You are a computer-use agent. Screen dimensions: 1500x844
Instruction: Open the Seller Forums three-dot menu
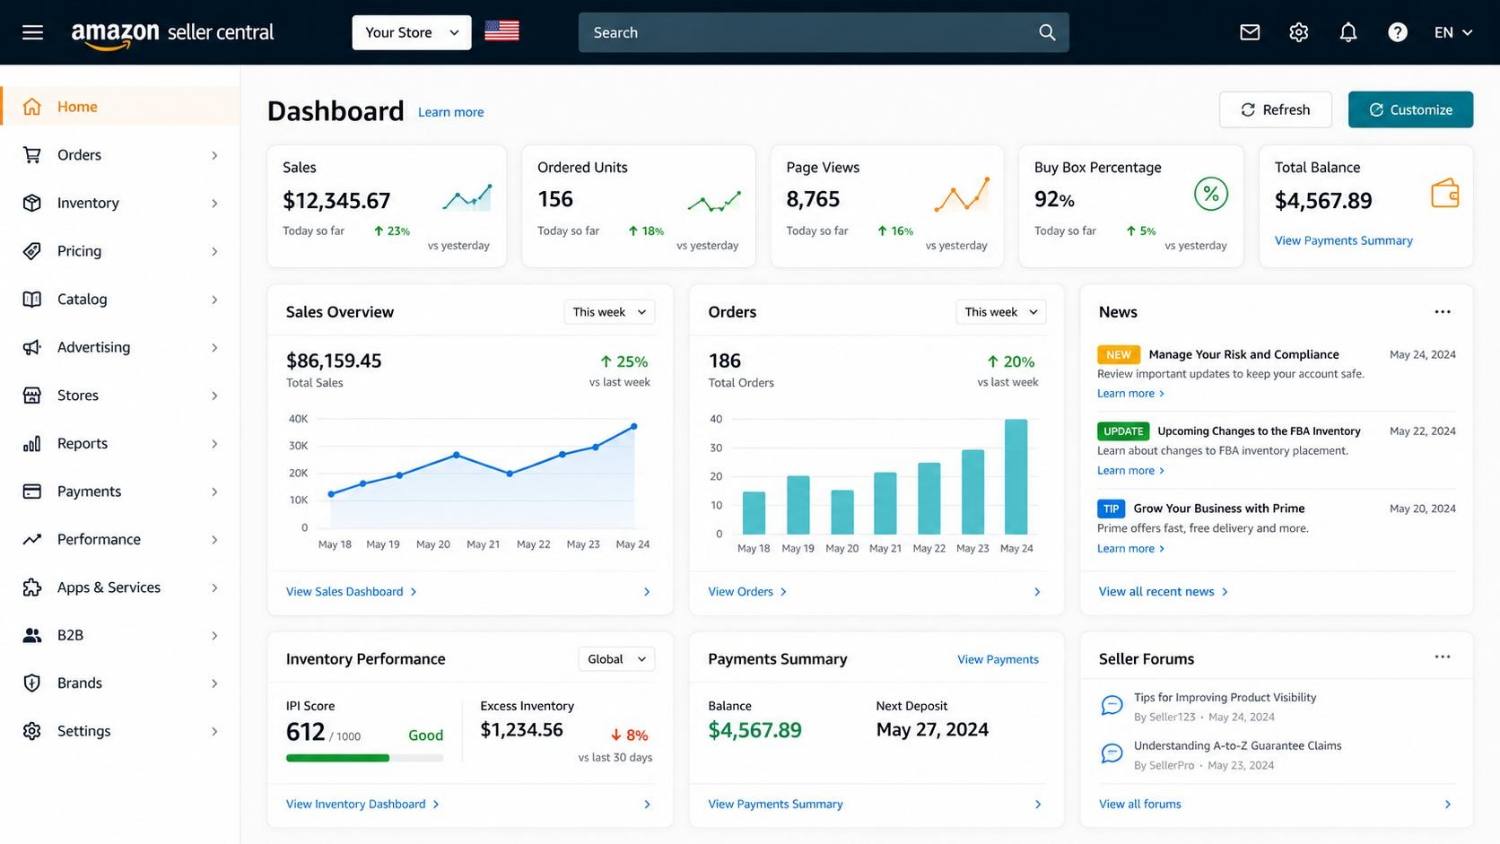[1442, 657]
